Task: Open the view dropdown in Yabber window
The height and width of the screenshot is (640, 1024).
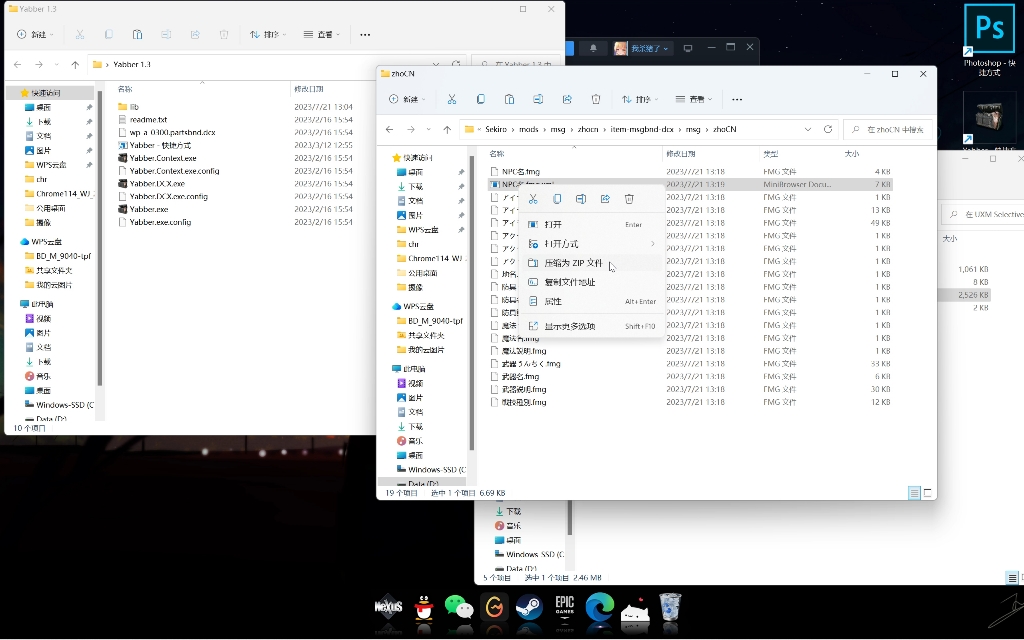Action: coord(322,35)
